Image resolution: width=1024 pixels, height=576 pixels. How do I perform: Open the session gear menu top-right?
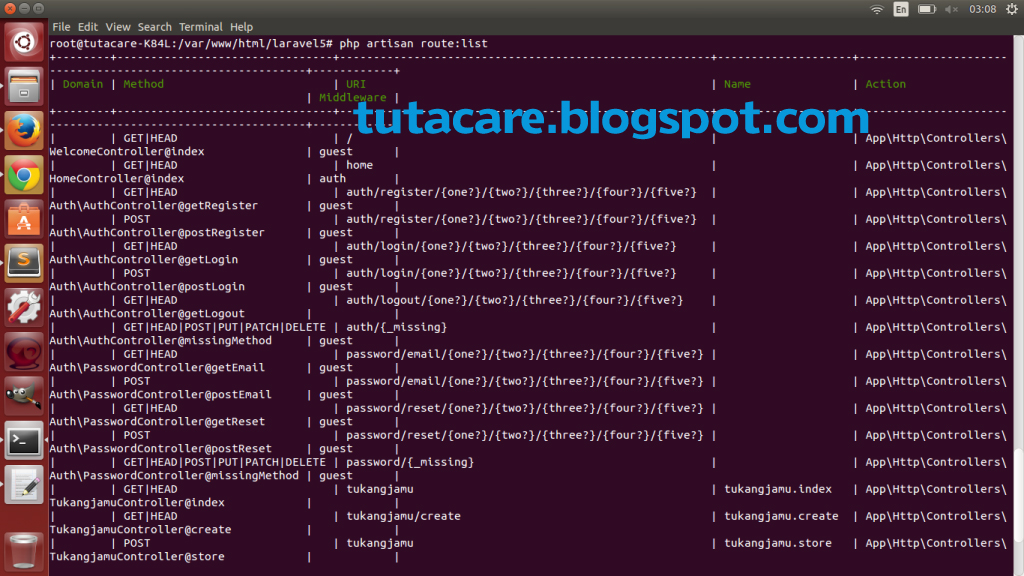tap(1012, 8)
